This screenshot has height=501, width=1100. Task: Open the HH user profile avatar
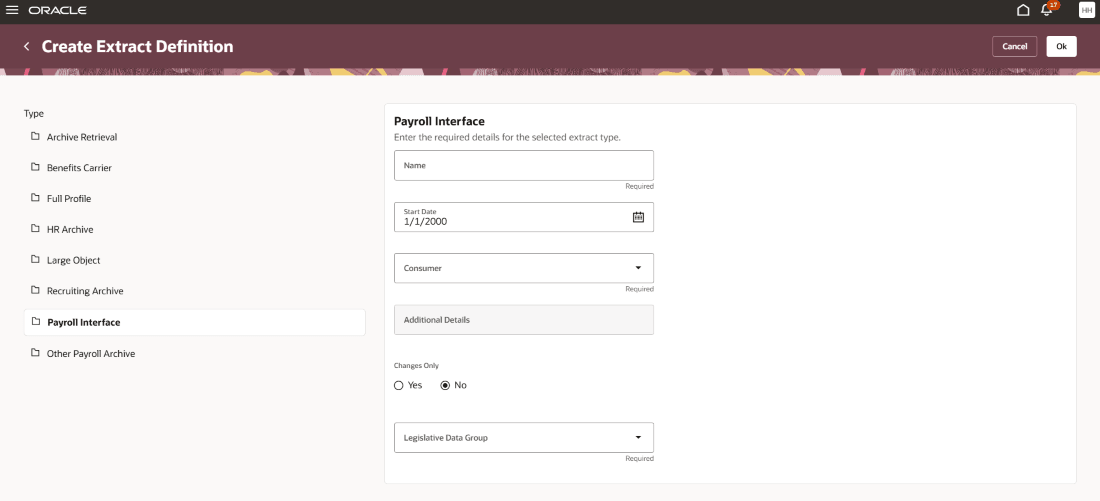point(1086,10)
